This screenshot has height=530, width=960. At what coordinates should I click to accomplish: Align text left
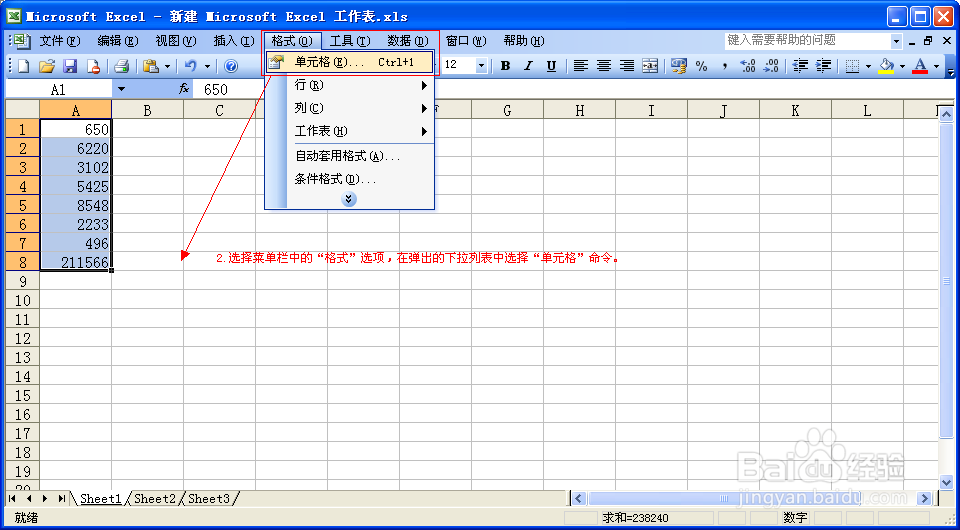click(580, 65)
